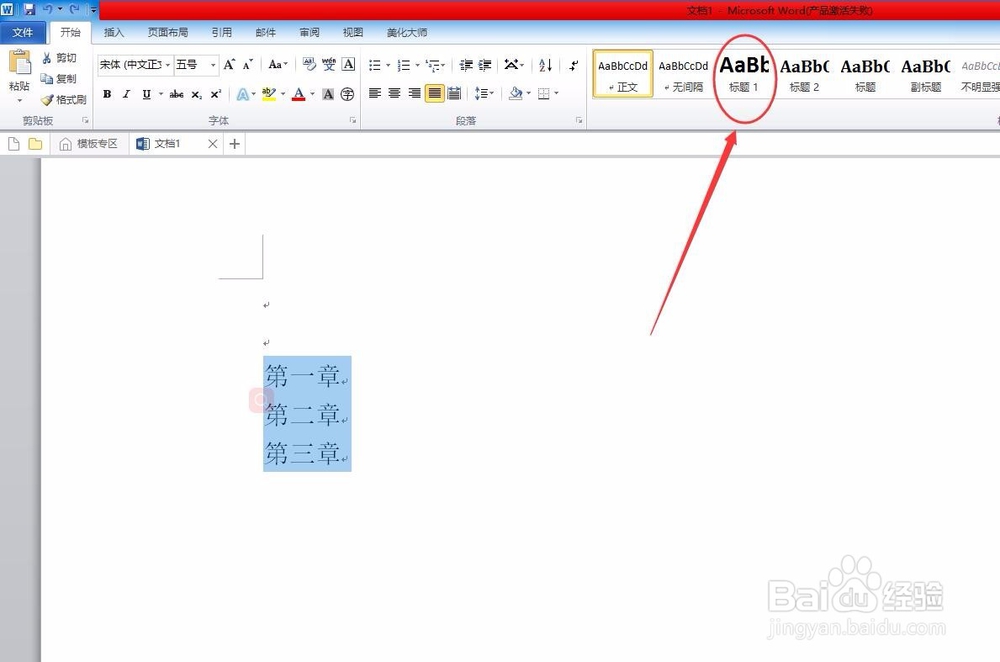The height and width of the screenshot is (662, 1000).
Task: Align text left
Action: 375,94
